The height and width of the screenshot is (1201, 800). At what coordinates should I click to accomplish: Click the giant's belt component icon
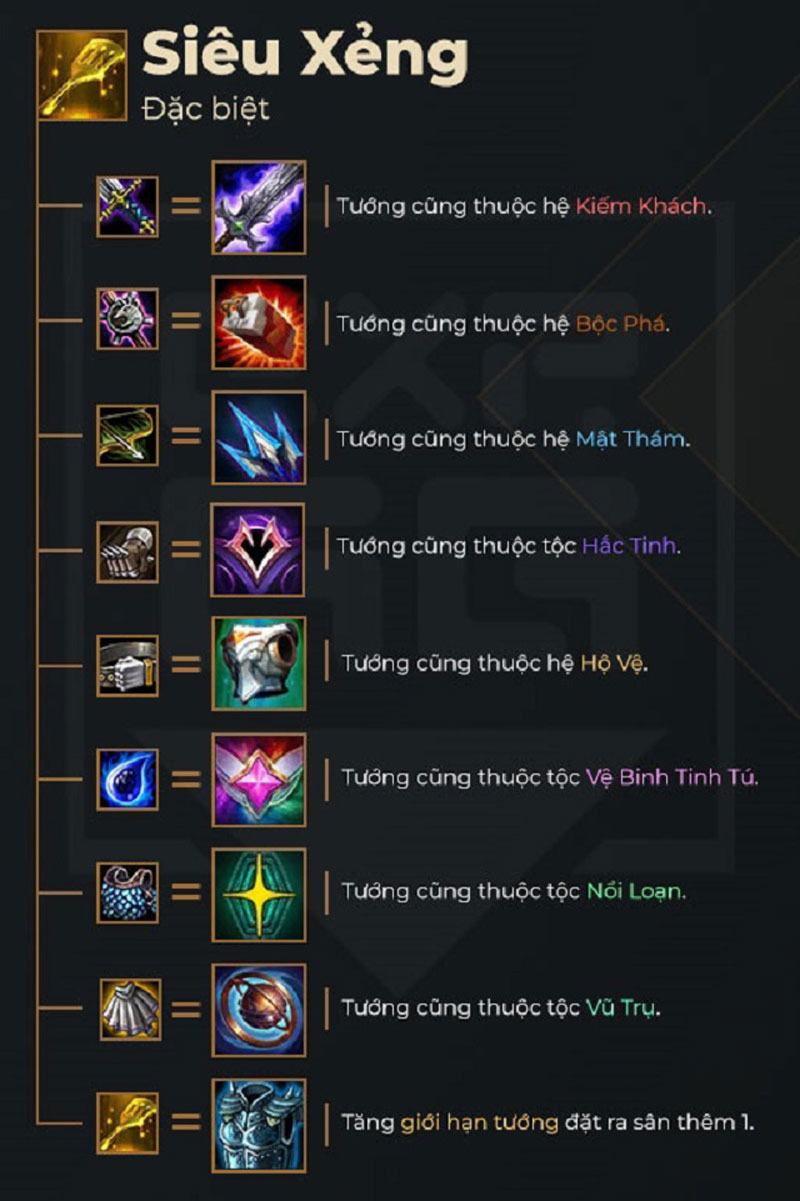(127, 665)
